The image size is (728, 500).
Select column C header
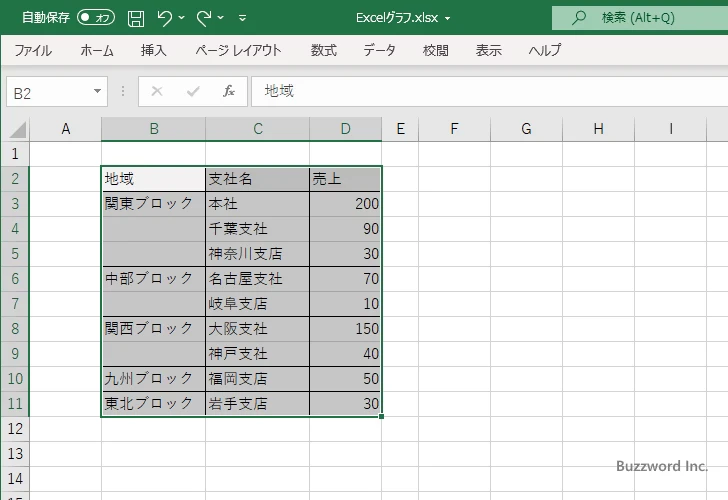click(x=258, y=129)
